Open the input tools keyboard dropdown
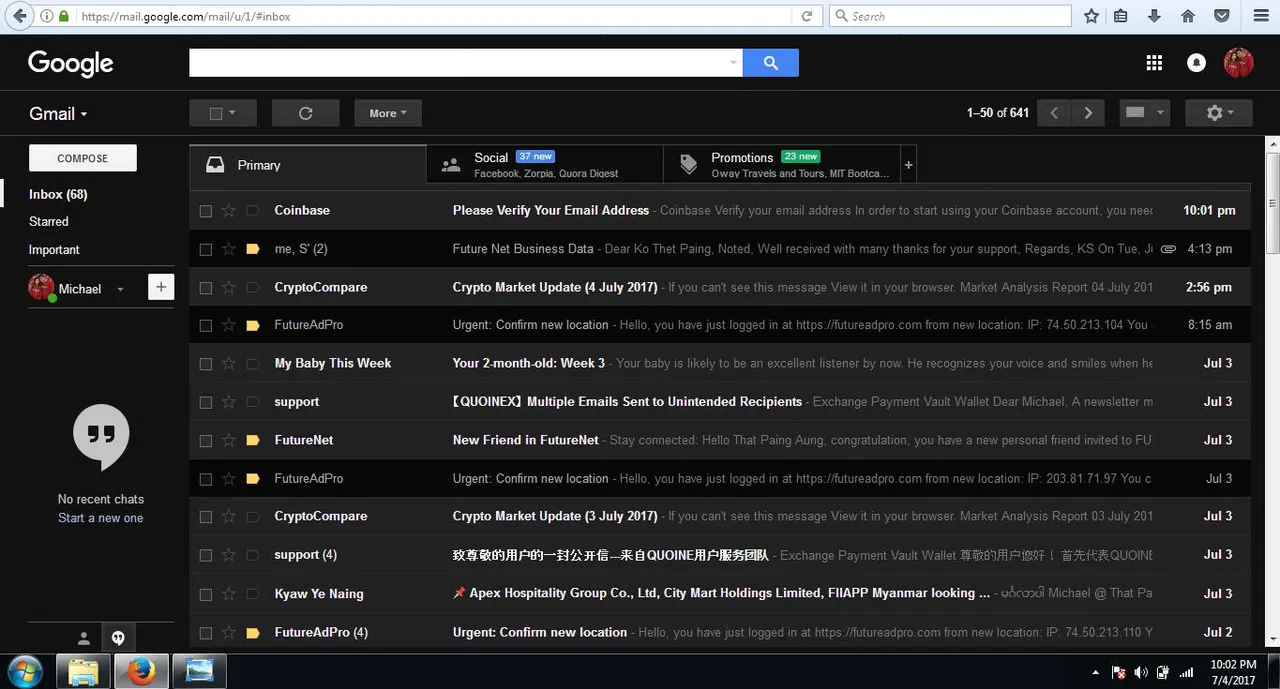1280x689 pixels. 1143,113
